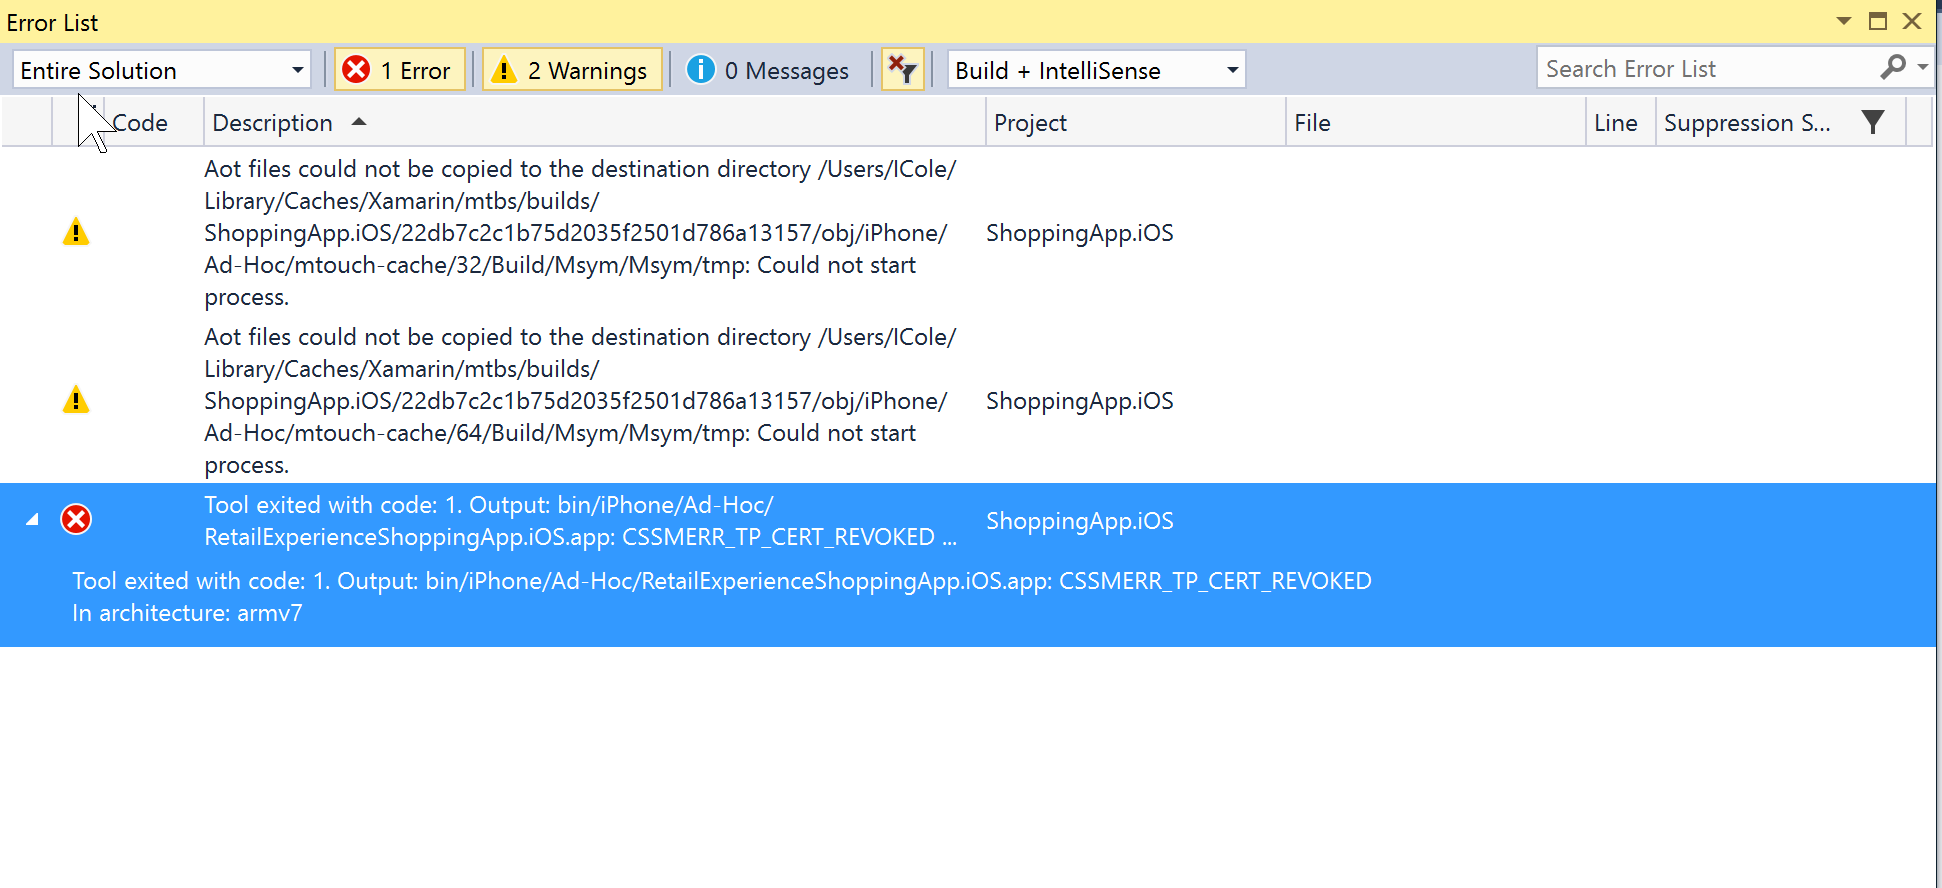Click the 'In architecture: armv7' detail text
The image size is (1942, 888).
point(187,613)
